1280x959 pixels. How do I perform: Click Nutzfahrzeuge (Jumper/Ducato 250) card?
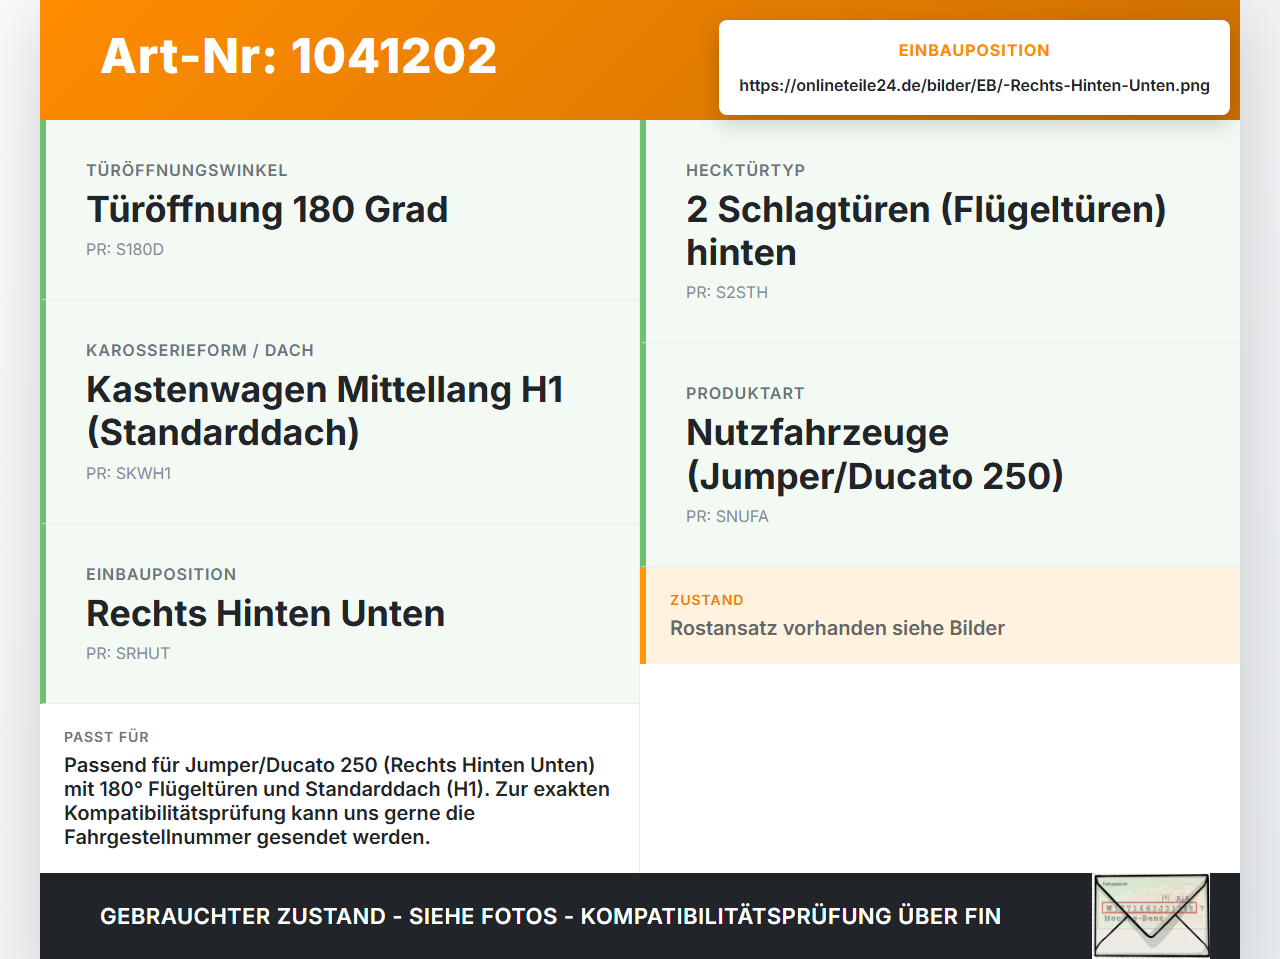point(940,455)
